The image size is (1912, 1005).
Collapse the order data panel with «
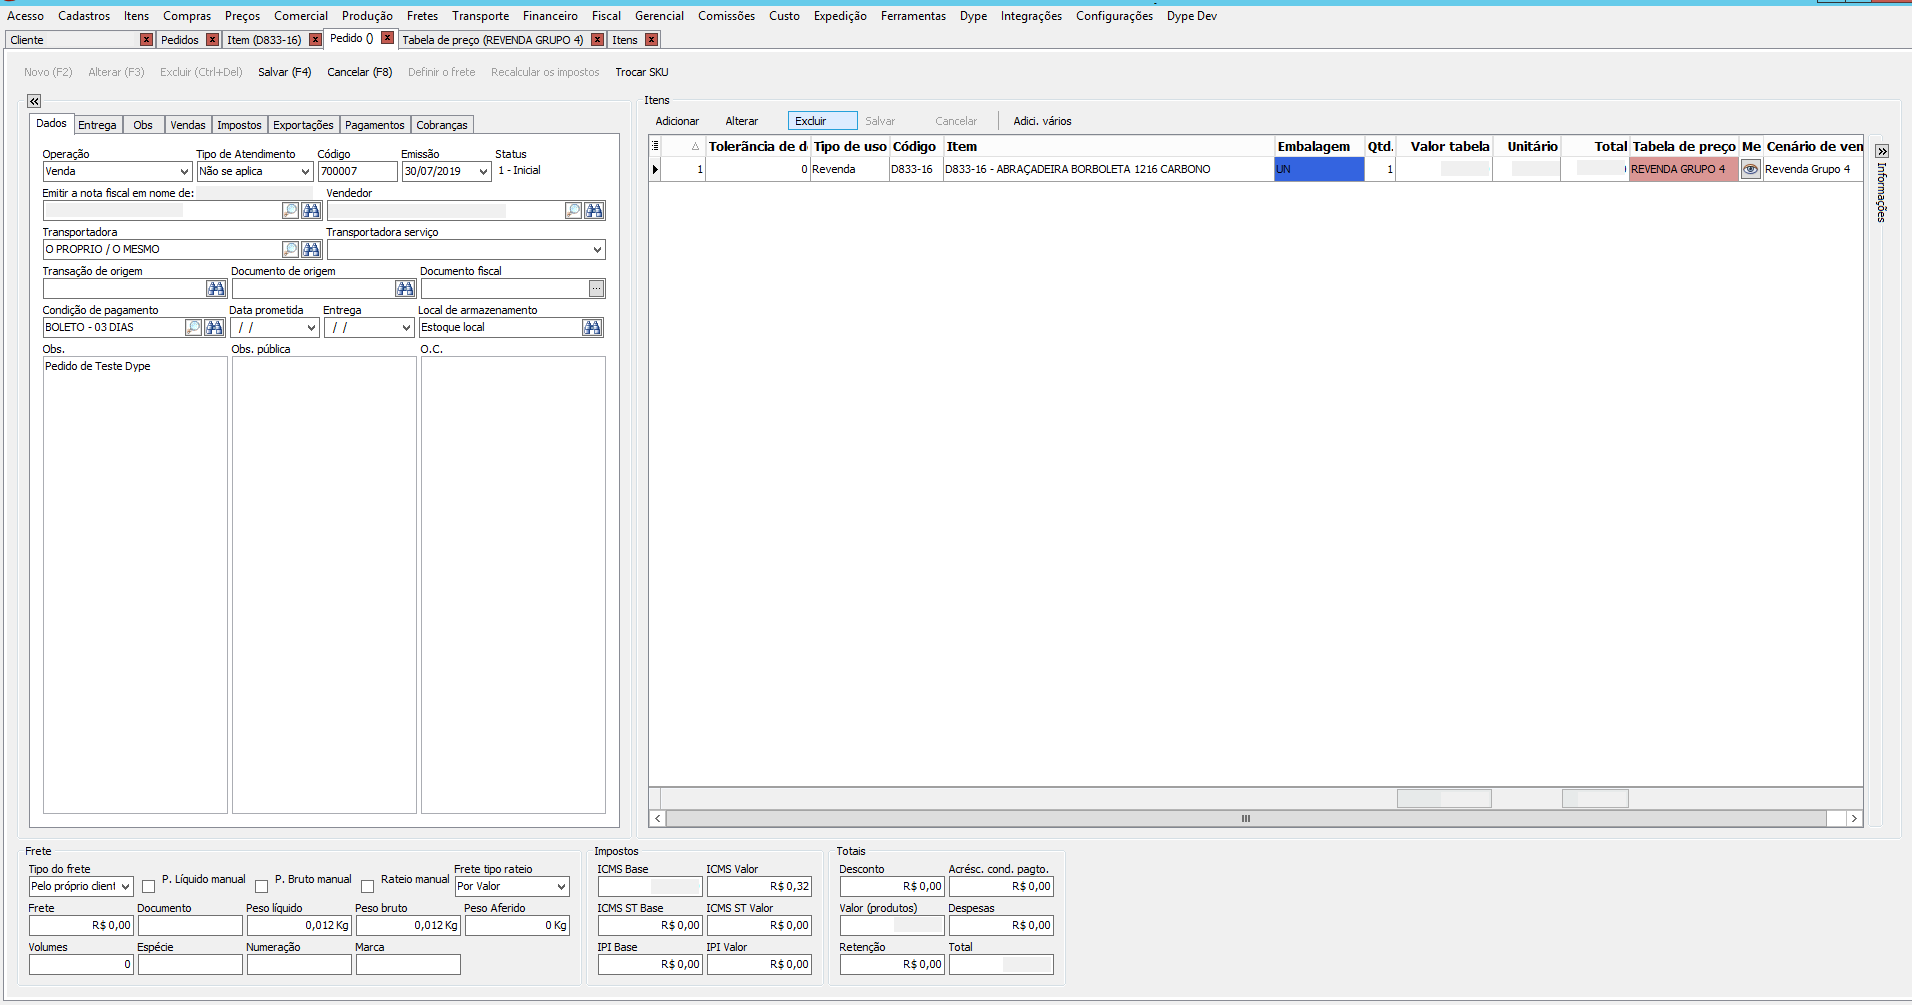click(x=34, y=101)
